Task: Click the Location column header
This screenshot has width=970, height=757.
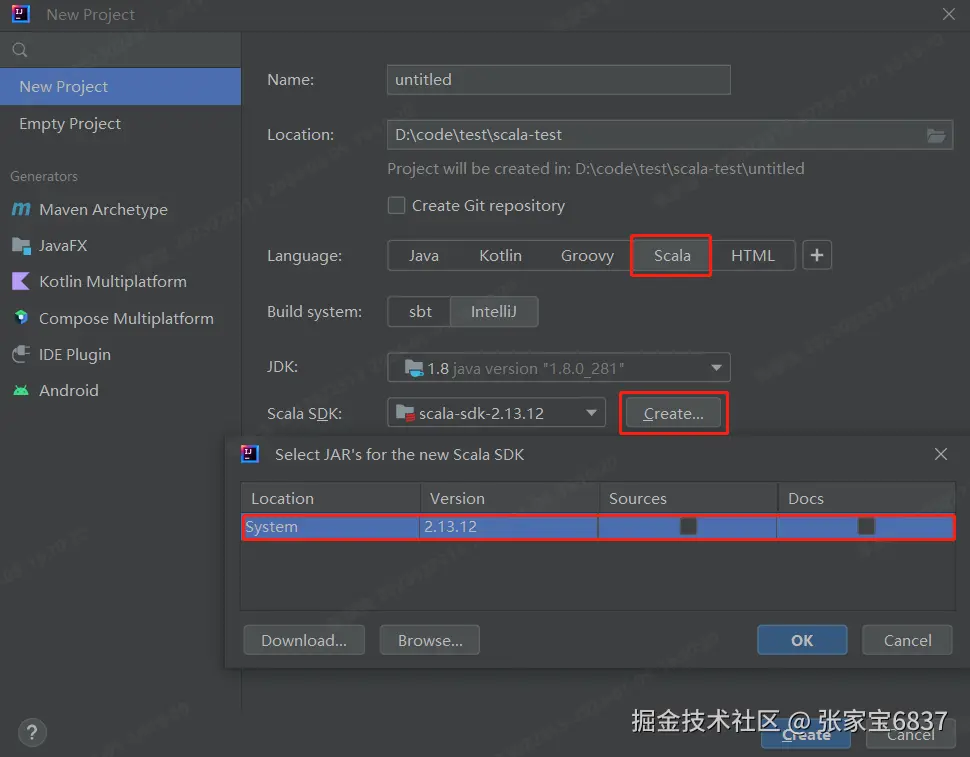Action: tap(330, 498)
